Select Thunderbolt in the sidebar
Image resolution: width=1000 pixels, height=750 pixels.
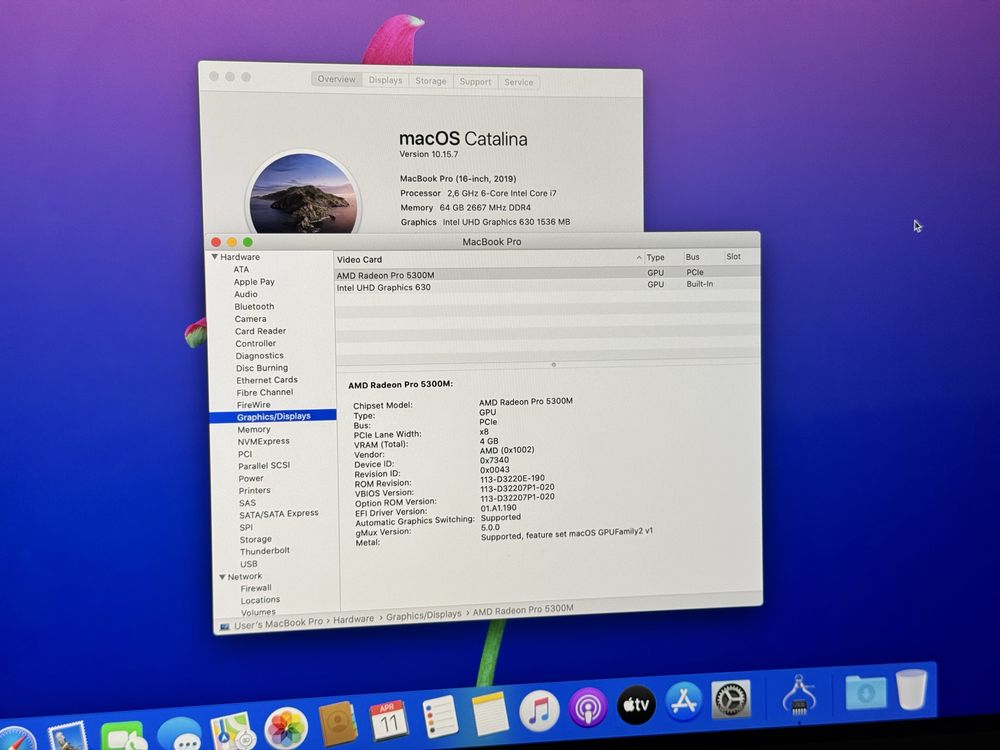265,550
